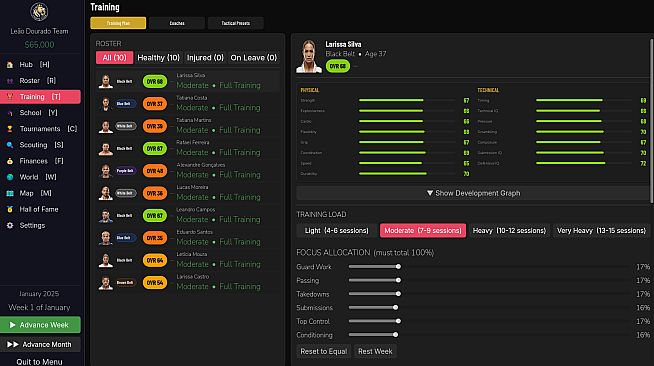Click Quit to Menu

[39, 362]
